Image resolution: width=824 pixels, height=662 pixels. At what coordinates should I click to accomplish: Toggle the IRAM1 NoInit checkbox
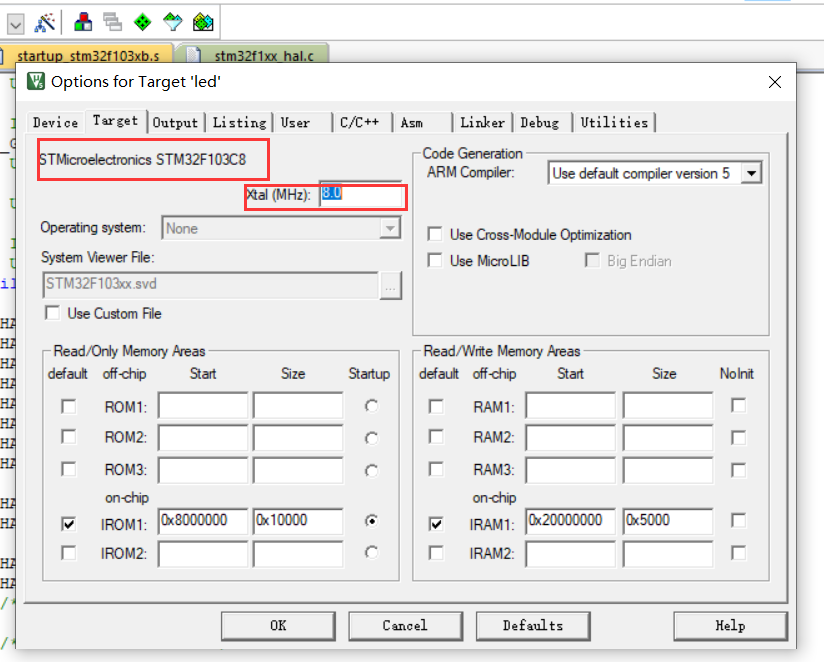[738, 521]
